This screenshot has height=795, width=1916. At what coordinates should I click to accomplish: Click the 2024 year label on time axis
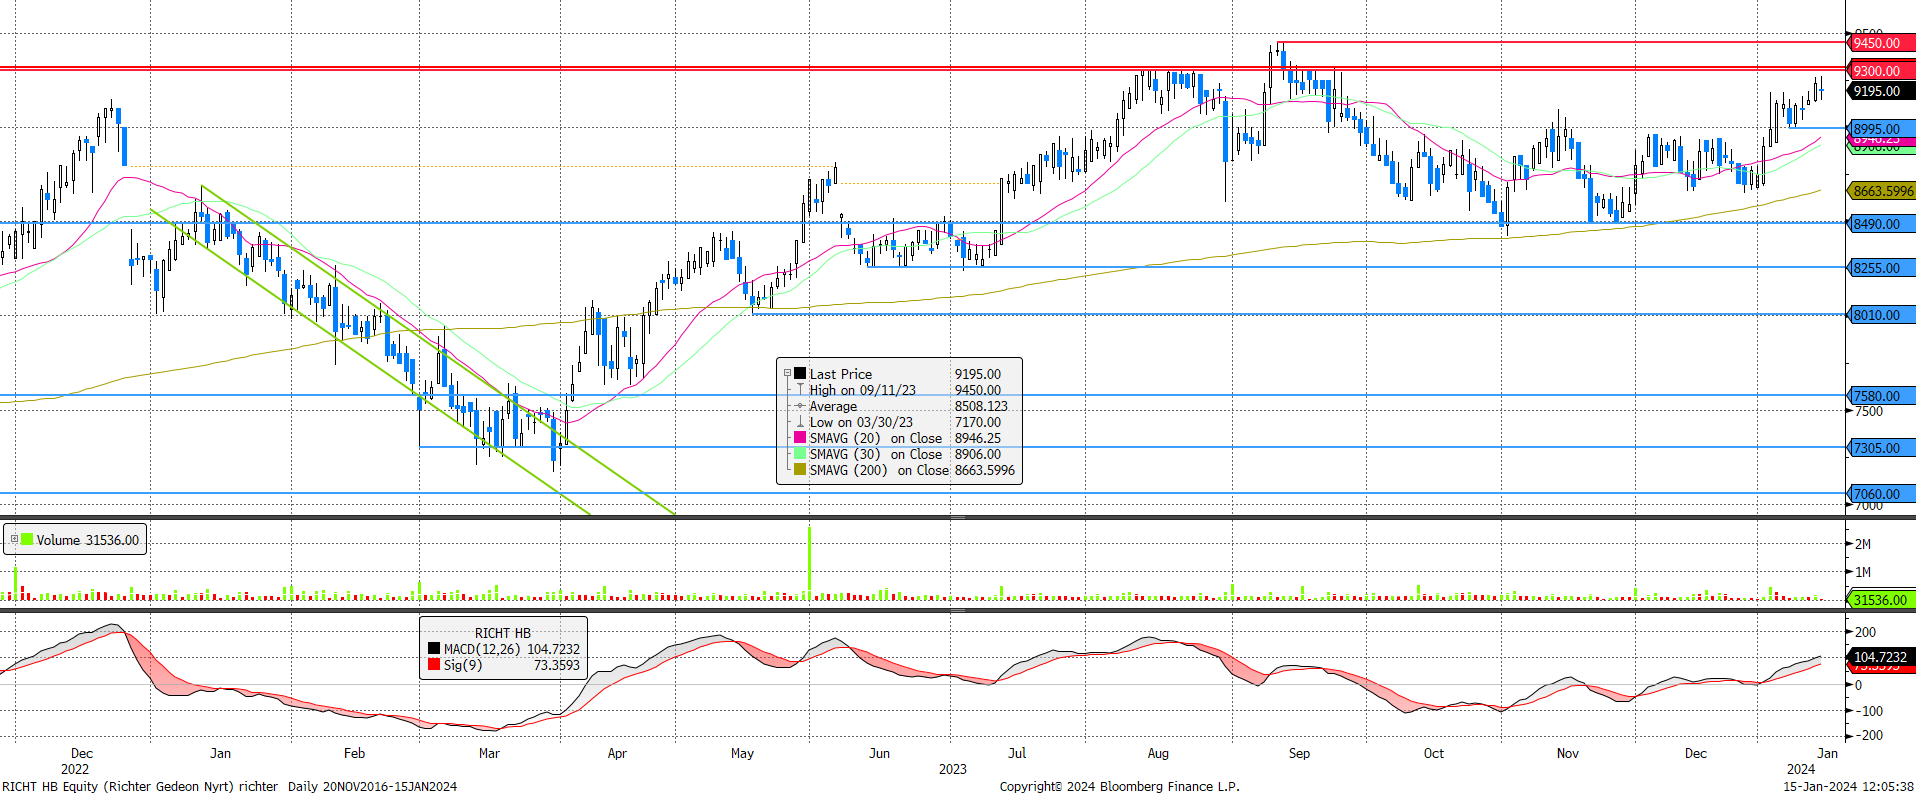[x=1801, y=769]
